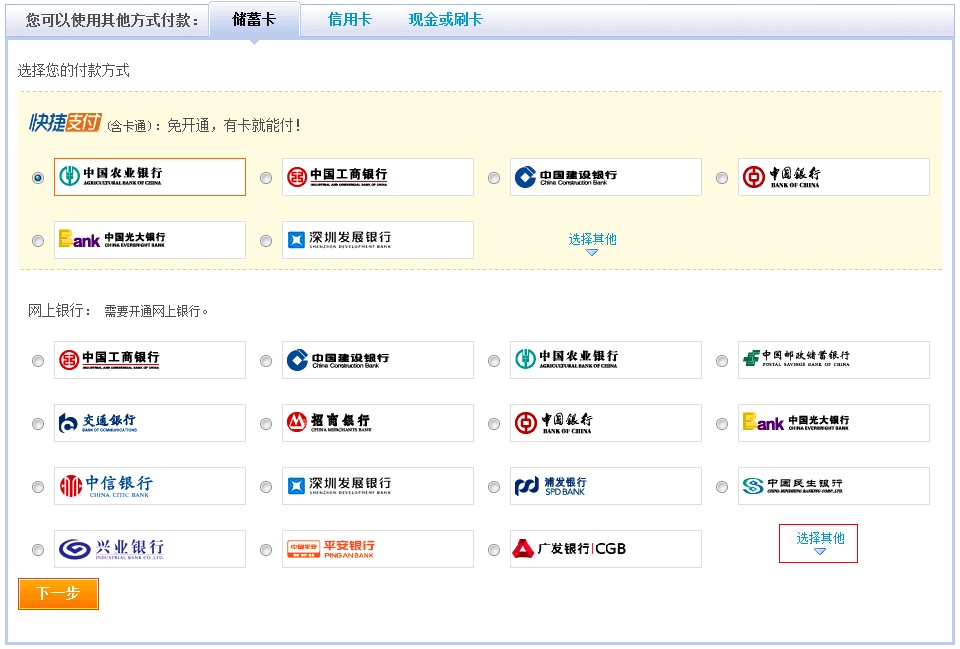Click the text 免开通，有卡就能付

[x=233, y=126]
